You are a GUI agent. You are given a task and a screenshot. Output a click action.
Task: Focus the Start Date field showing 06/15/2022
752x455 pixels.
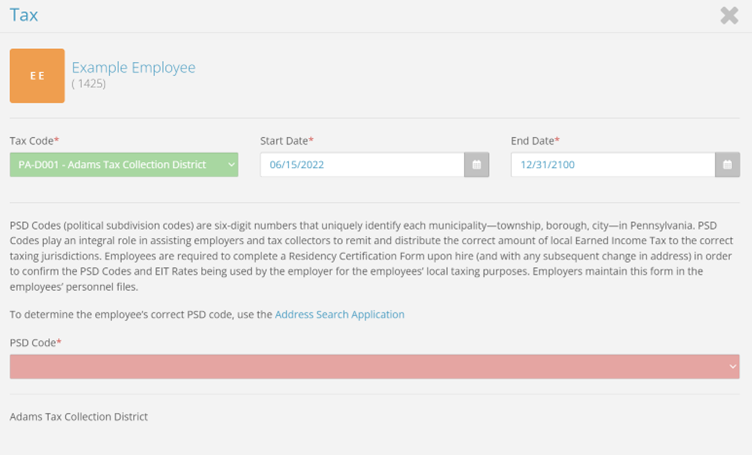[x=362, y=164]
